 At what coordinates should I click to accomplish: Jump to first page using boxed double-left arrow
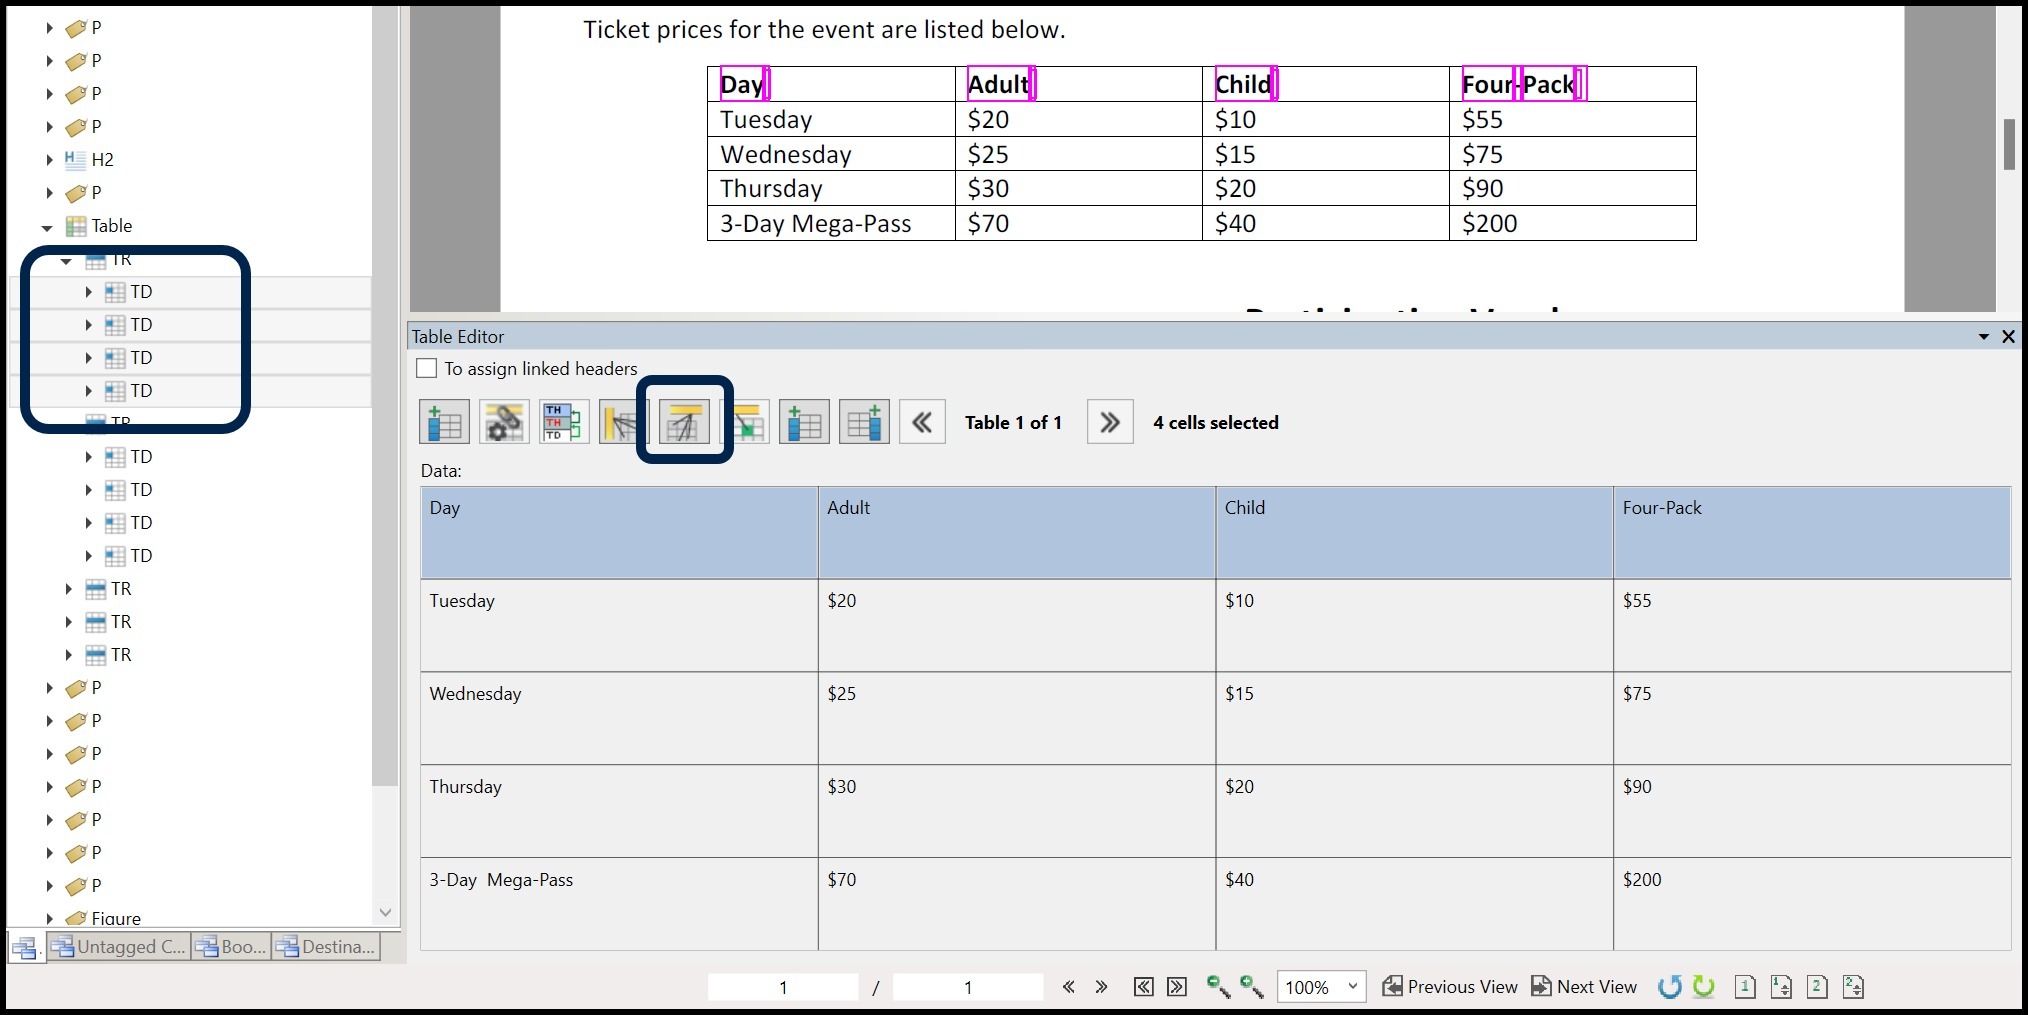pos(1144,987)
